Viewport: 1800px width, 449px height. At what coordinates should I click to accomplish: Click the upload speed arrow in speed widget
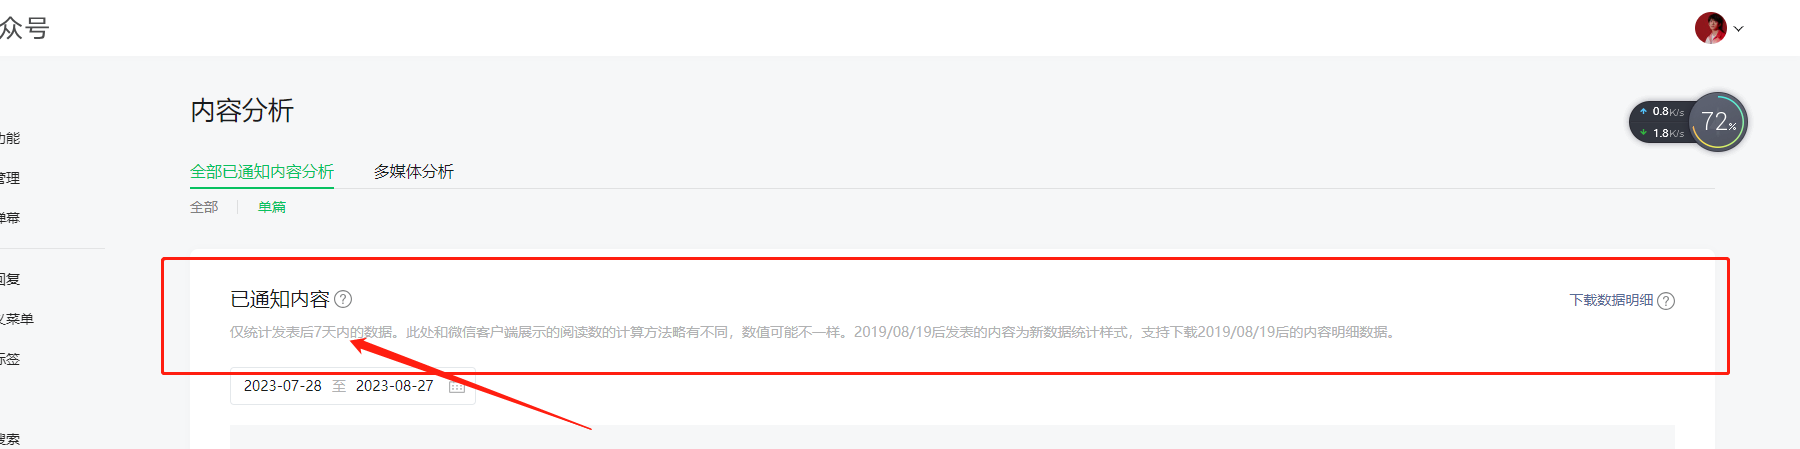coord(1643,111)
